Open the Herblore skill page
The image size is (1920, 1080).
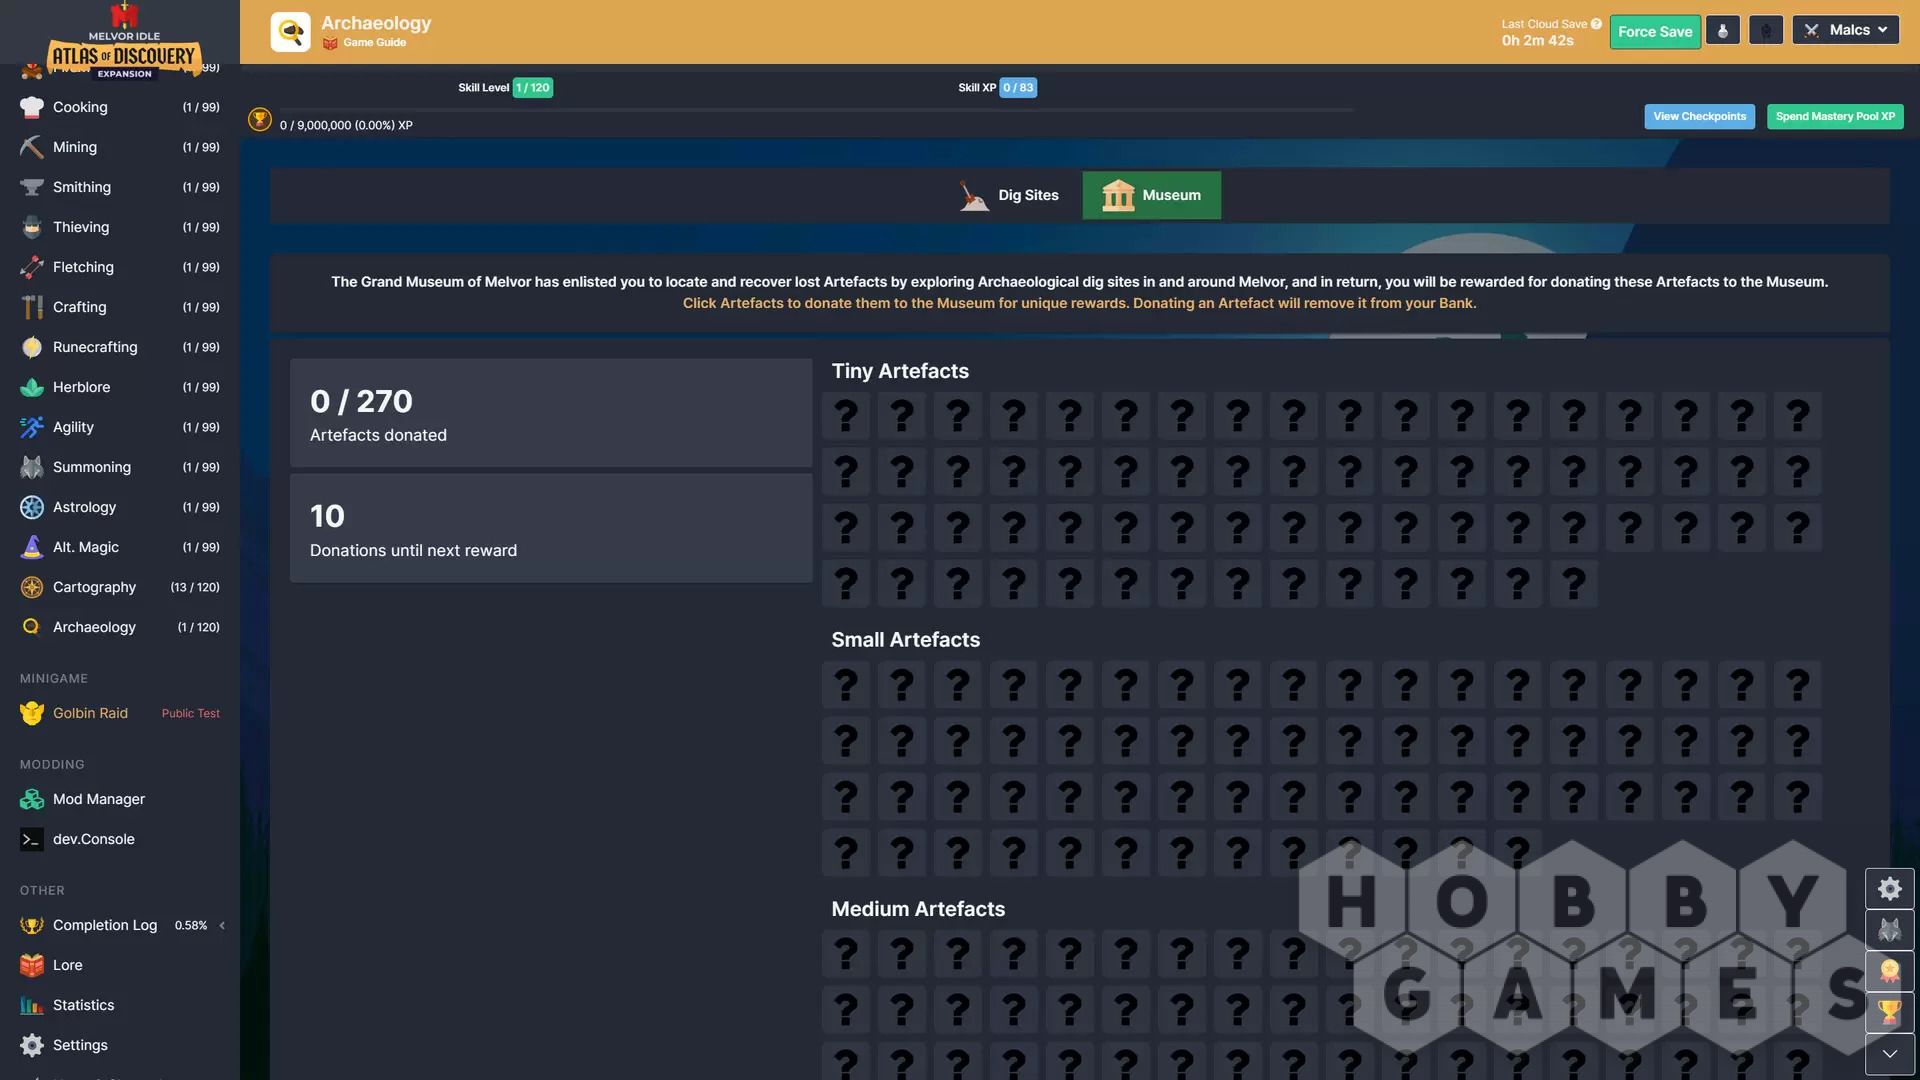tap(120, 387)
